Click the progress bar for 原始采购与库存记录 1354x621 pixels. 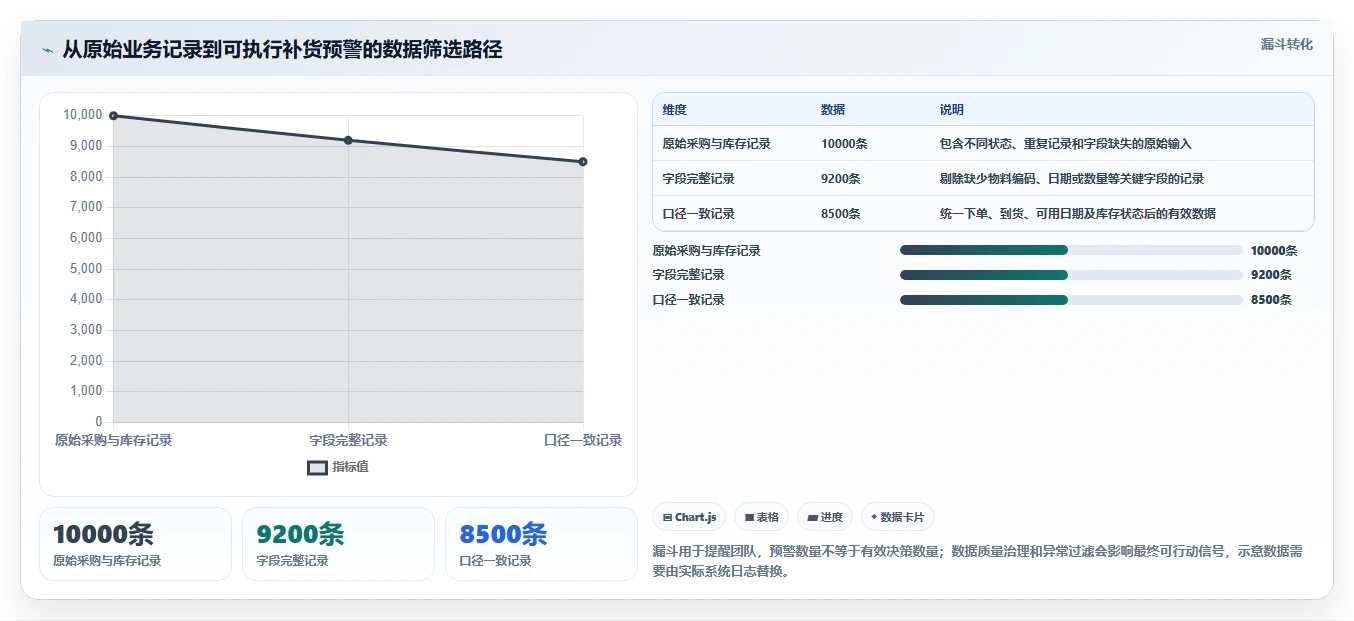pyautogui.click(x=1071, y=250)
